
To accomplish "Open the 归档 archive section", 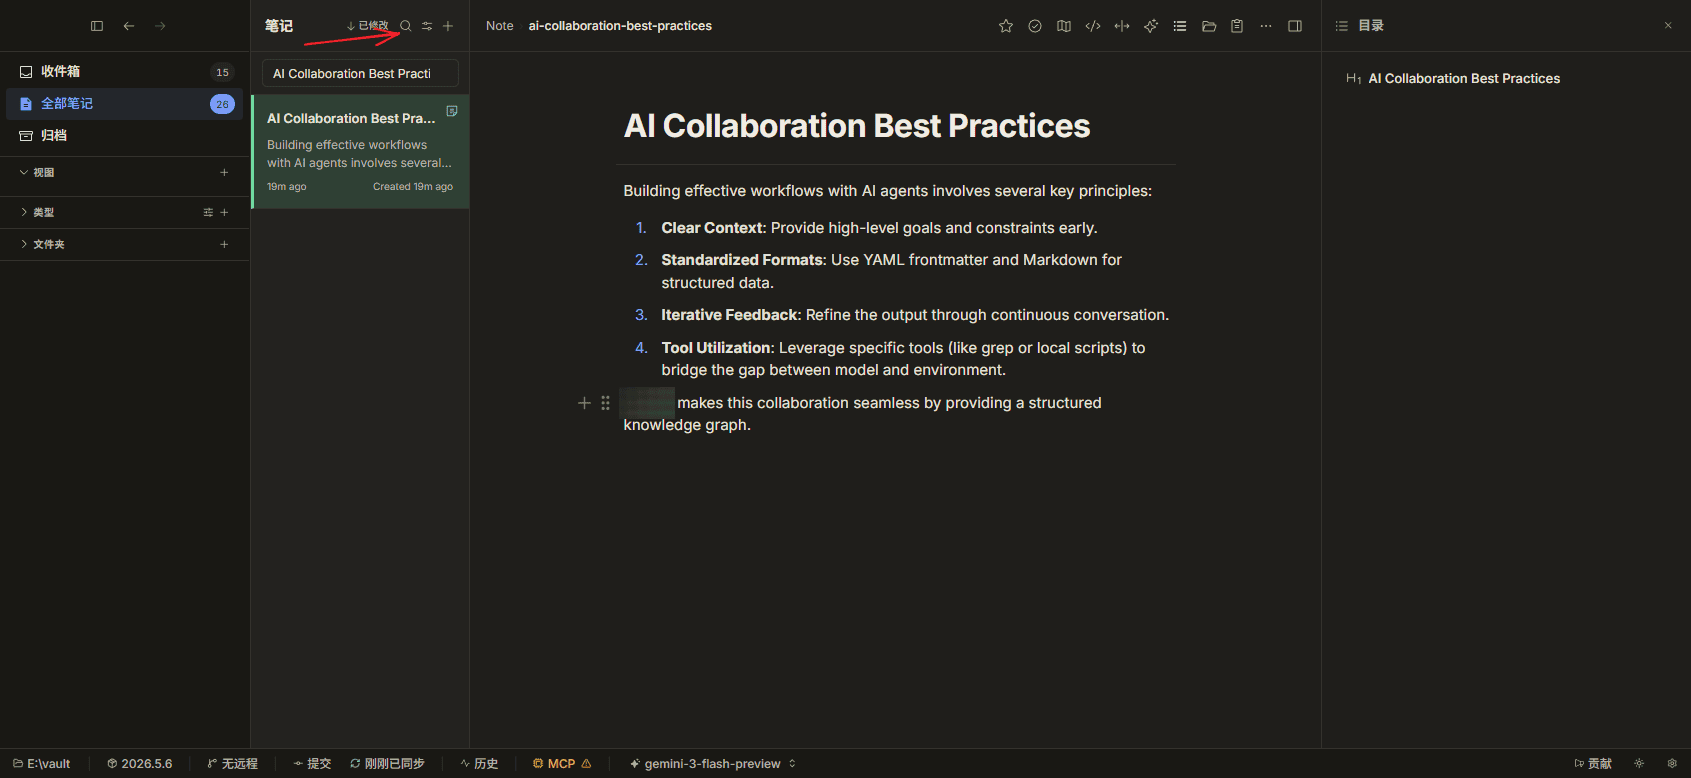I will click(x=124, y=135).
